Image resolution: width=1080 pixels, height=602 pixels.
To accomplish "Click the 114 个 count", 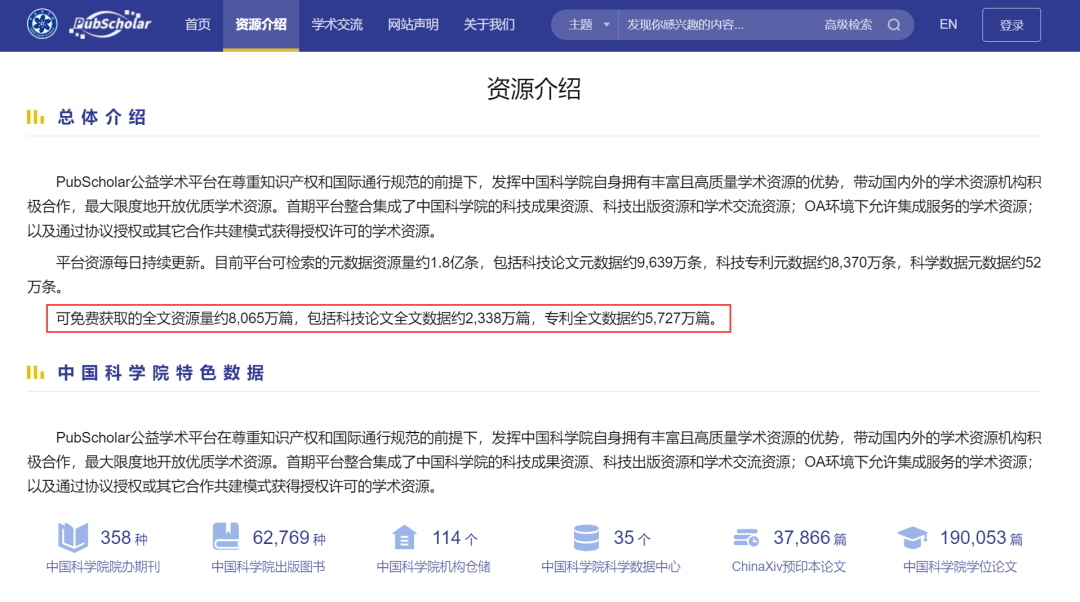I will tap(455, 537).
